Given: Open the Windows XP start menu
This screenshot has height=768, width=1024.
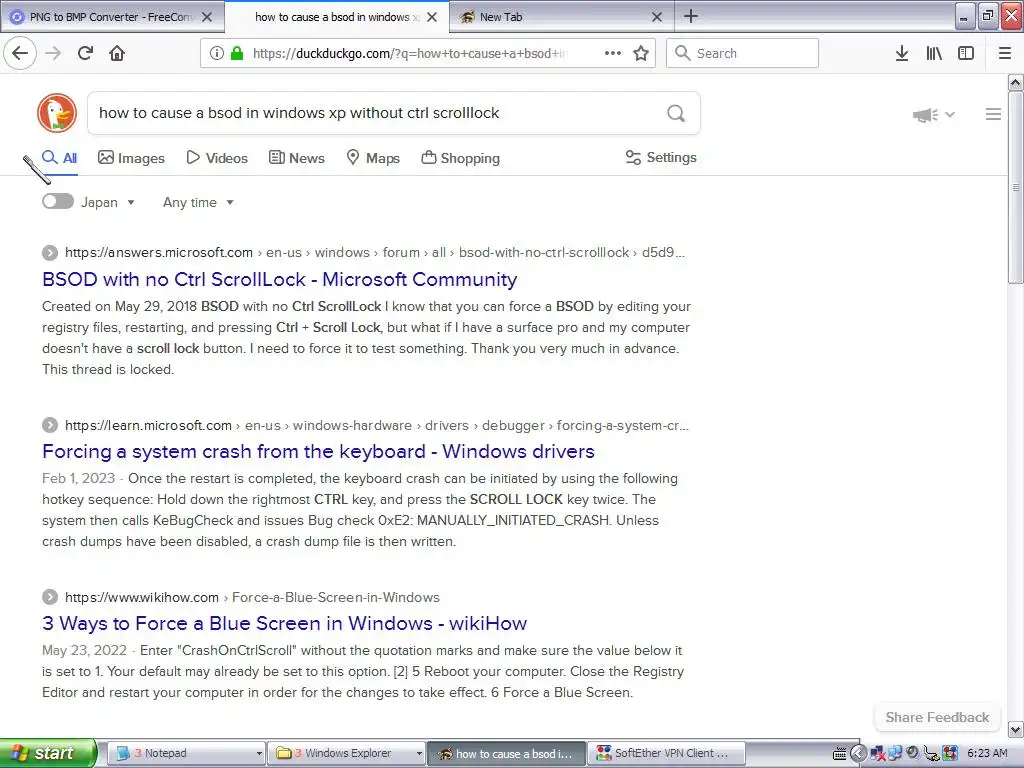Looking at the screenshot, I should (48, 753).
